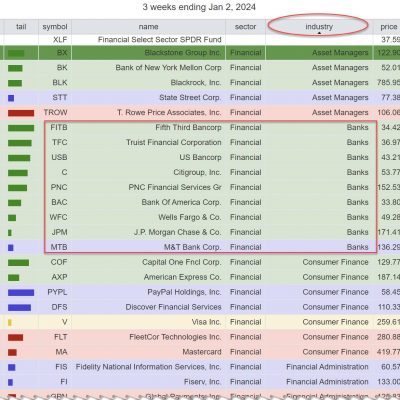Click FITB green tail bar
This screenshot has height=400, width=400.
(x=21, y=128)
